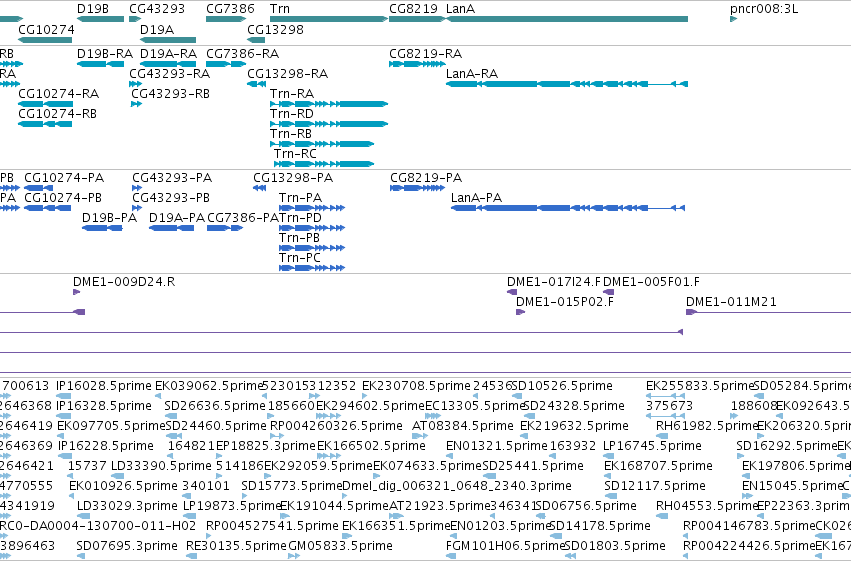The image size is (851, 561).
Task: Click the DME1-015P02.F BAC end
Action: [520, 312]
